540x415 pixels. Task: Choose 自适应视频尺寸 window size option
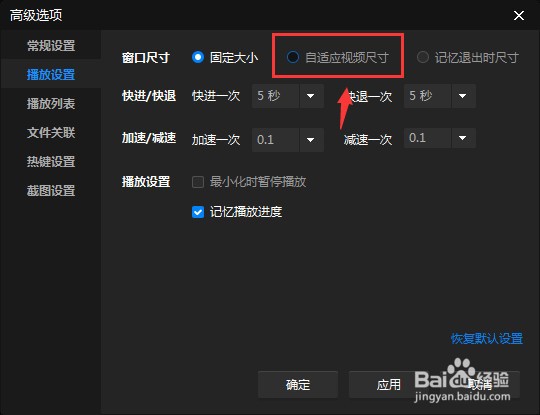[293, 57]
